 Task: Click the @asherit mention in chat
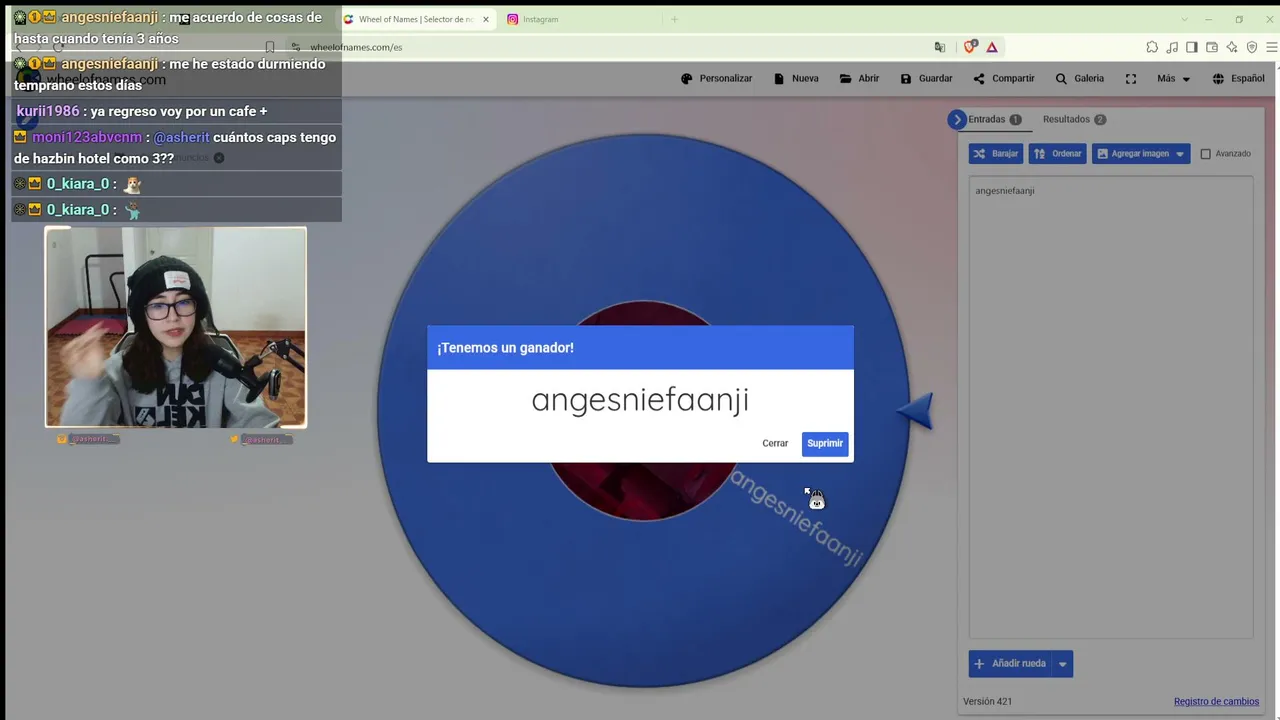coord(181,137)
